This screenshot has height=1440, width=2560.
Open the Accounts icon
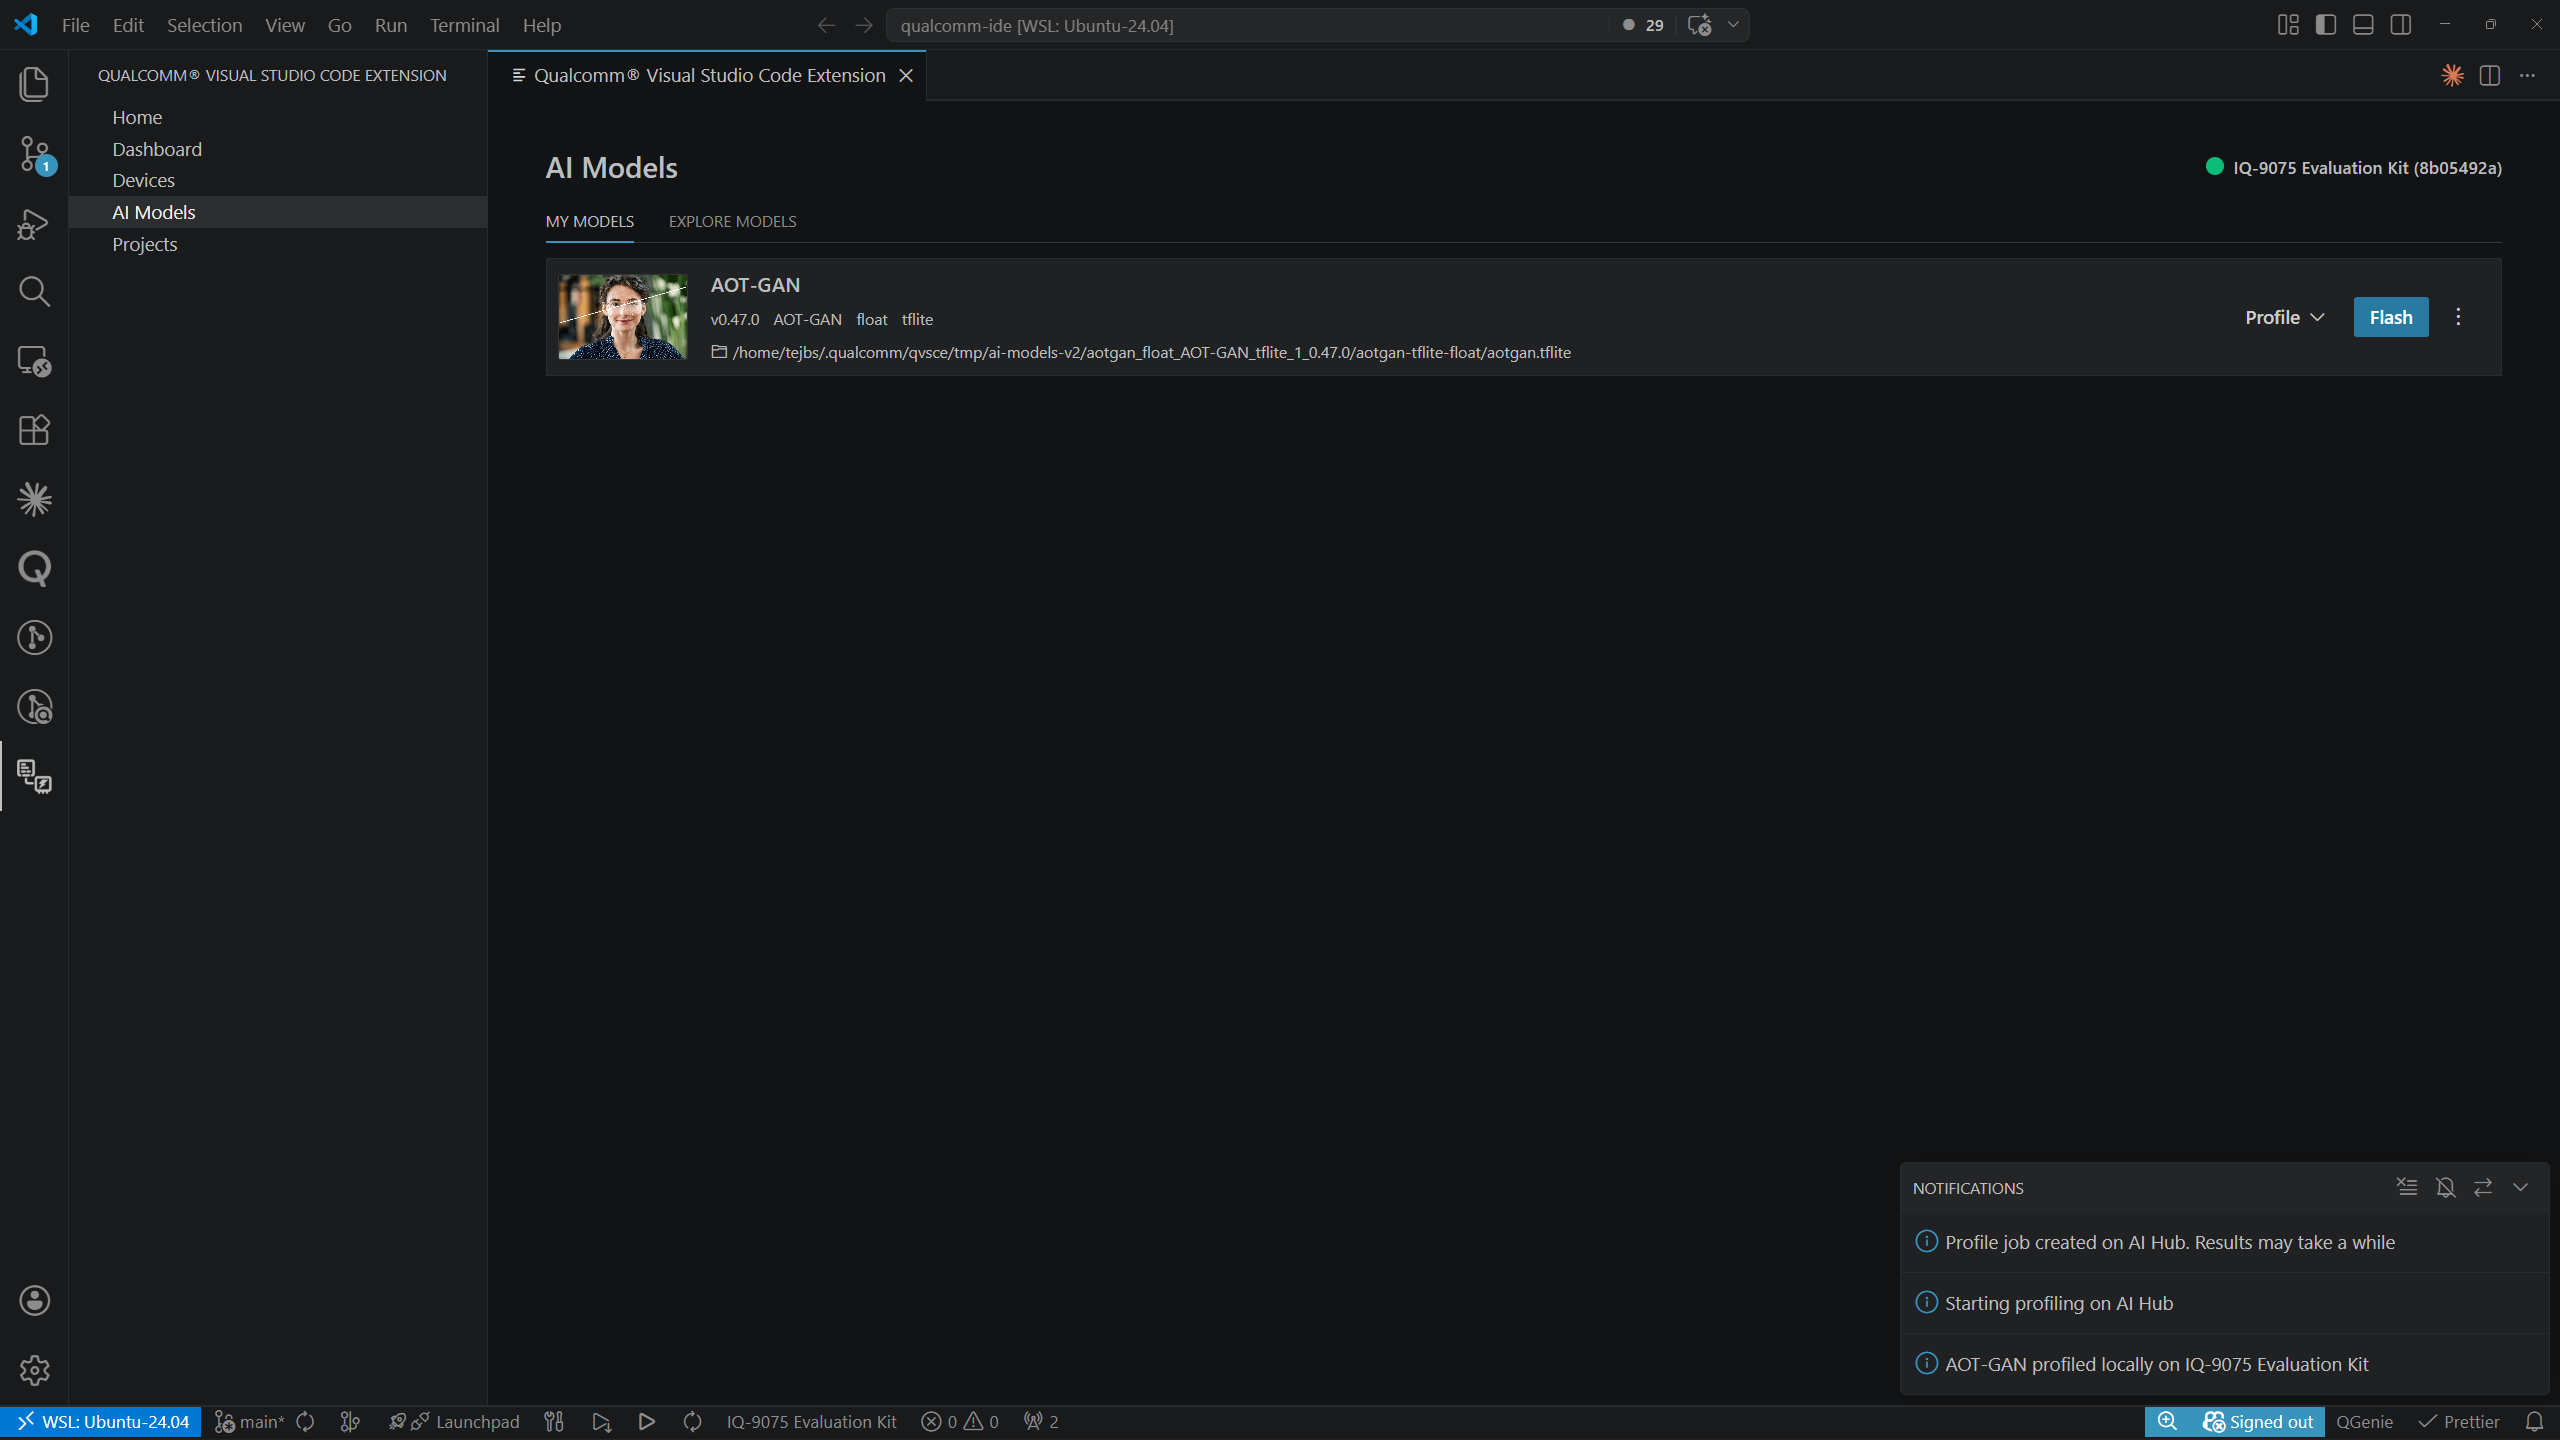click(34, 1300)
